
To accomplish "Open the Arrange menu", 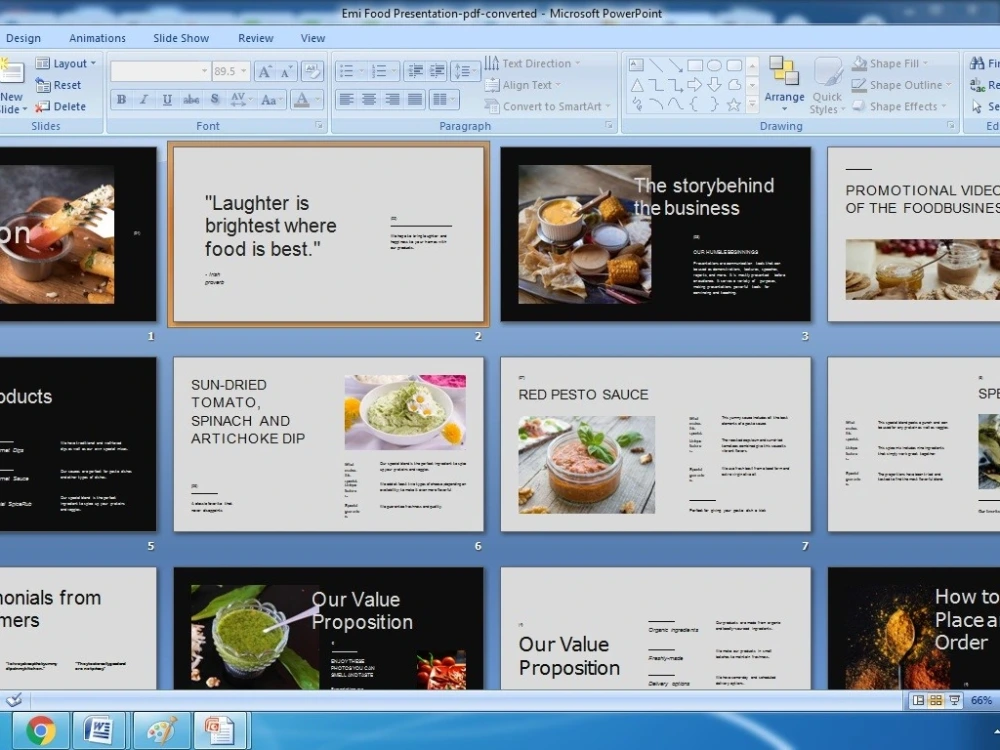I will [x=784, y=84].
